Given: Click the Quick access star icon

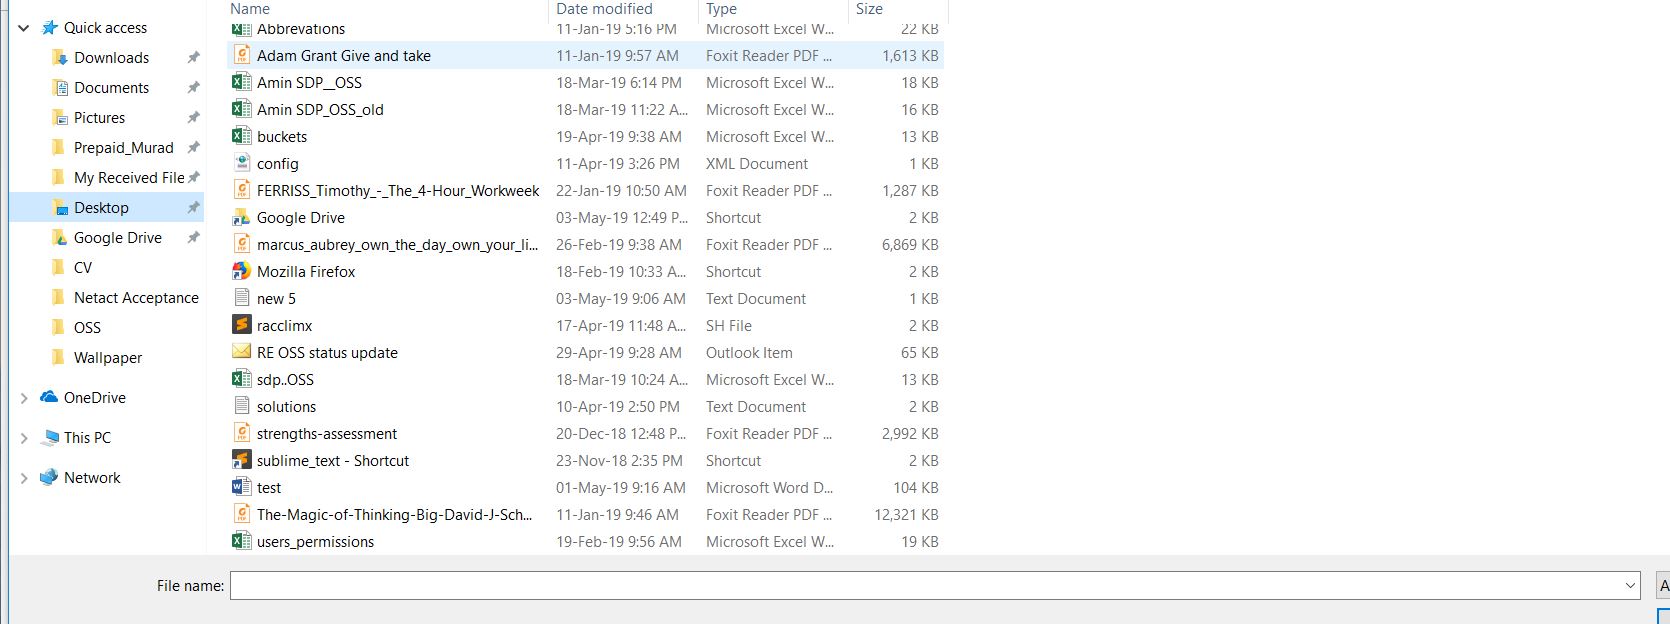Looking at the screenshot, I should point(49,28).
